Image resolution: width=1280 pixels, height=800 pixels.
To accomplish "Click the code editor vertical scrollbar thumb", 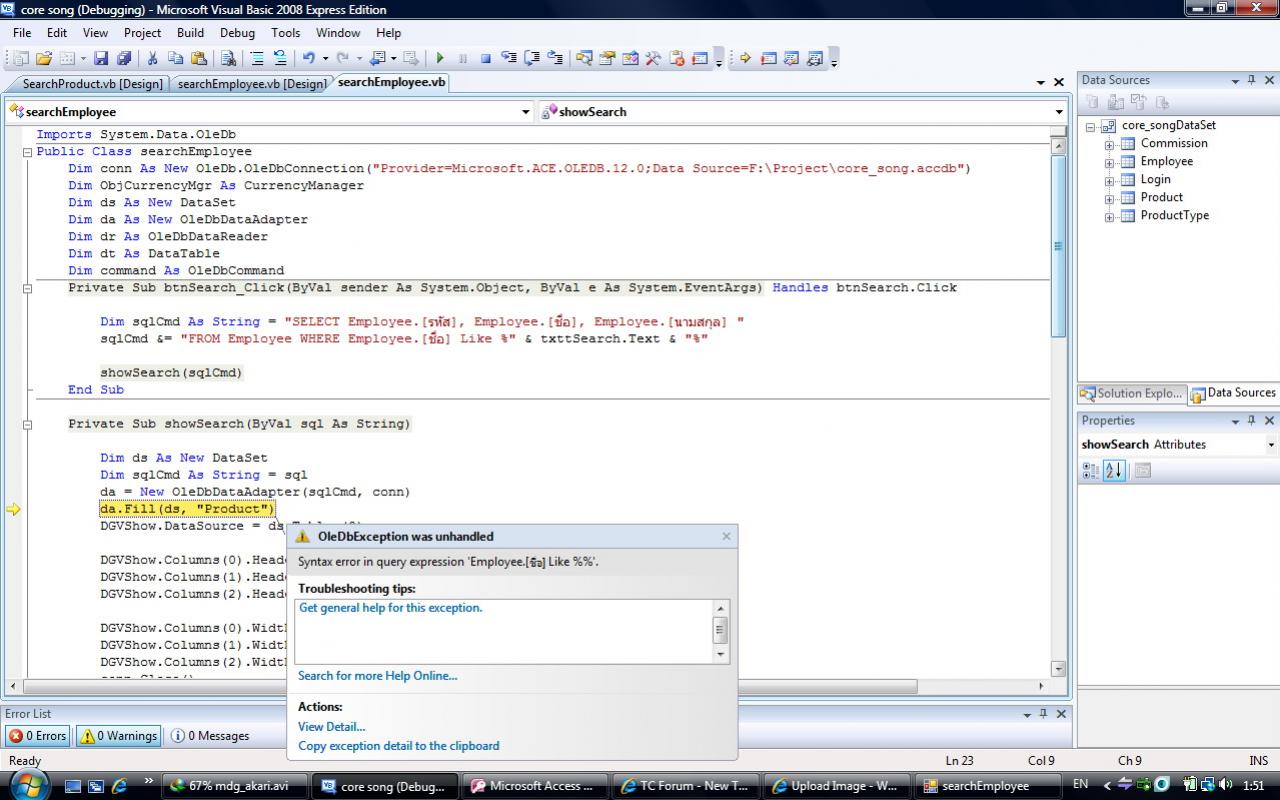I will pyautogui.click(x=1058, y=246).
